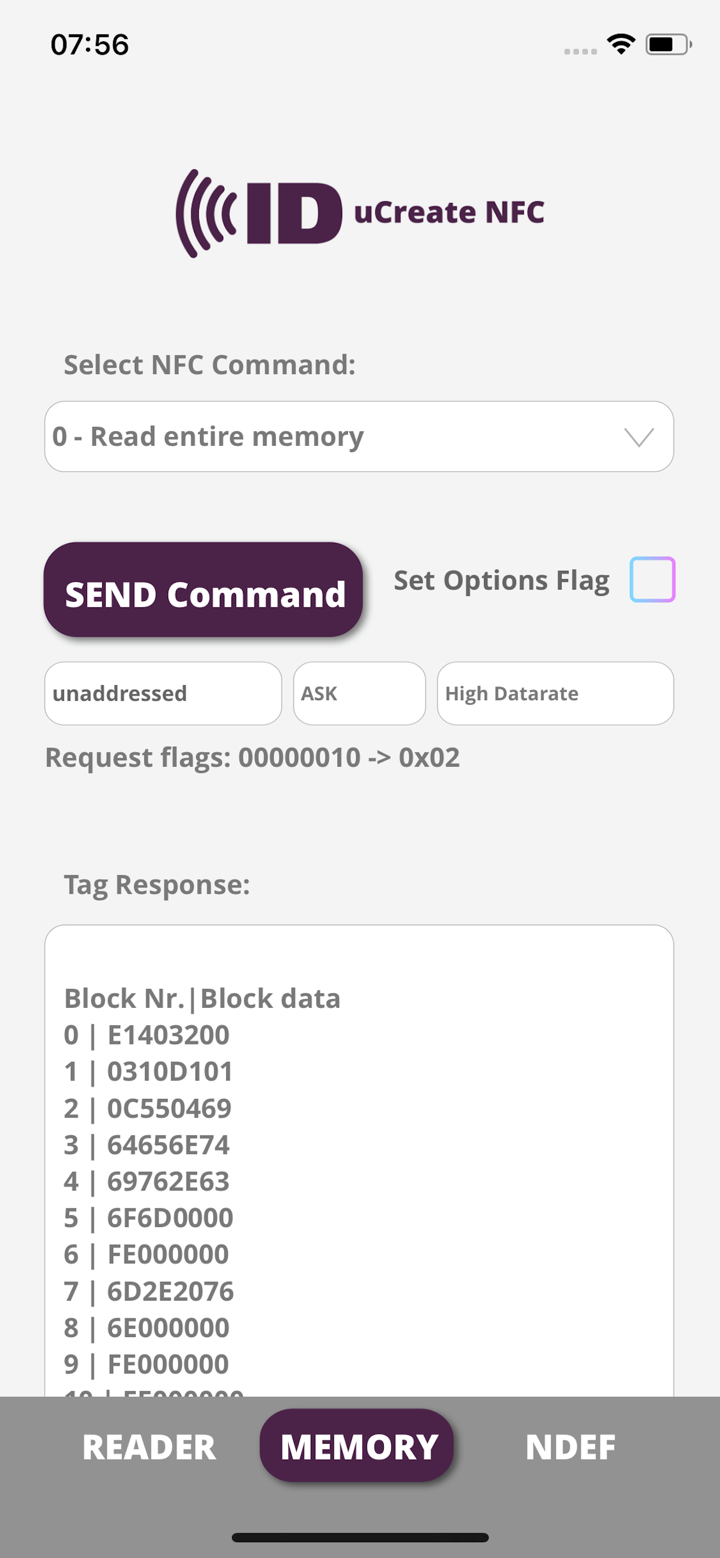Toggle the ASK modulation setting
720x1558 pixels.
(x=359, y=693)
